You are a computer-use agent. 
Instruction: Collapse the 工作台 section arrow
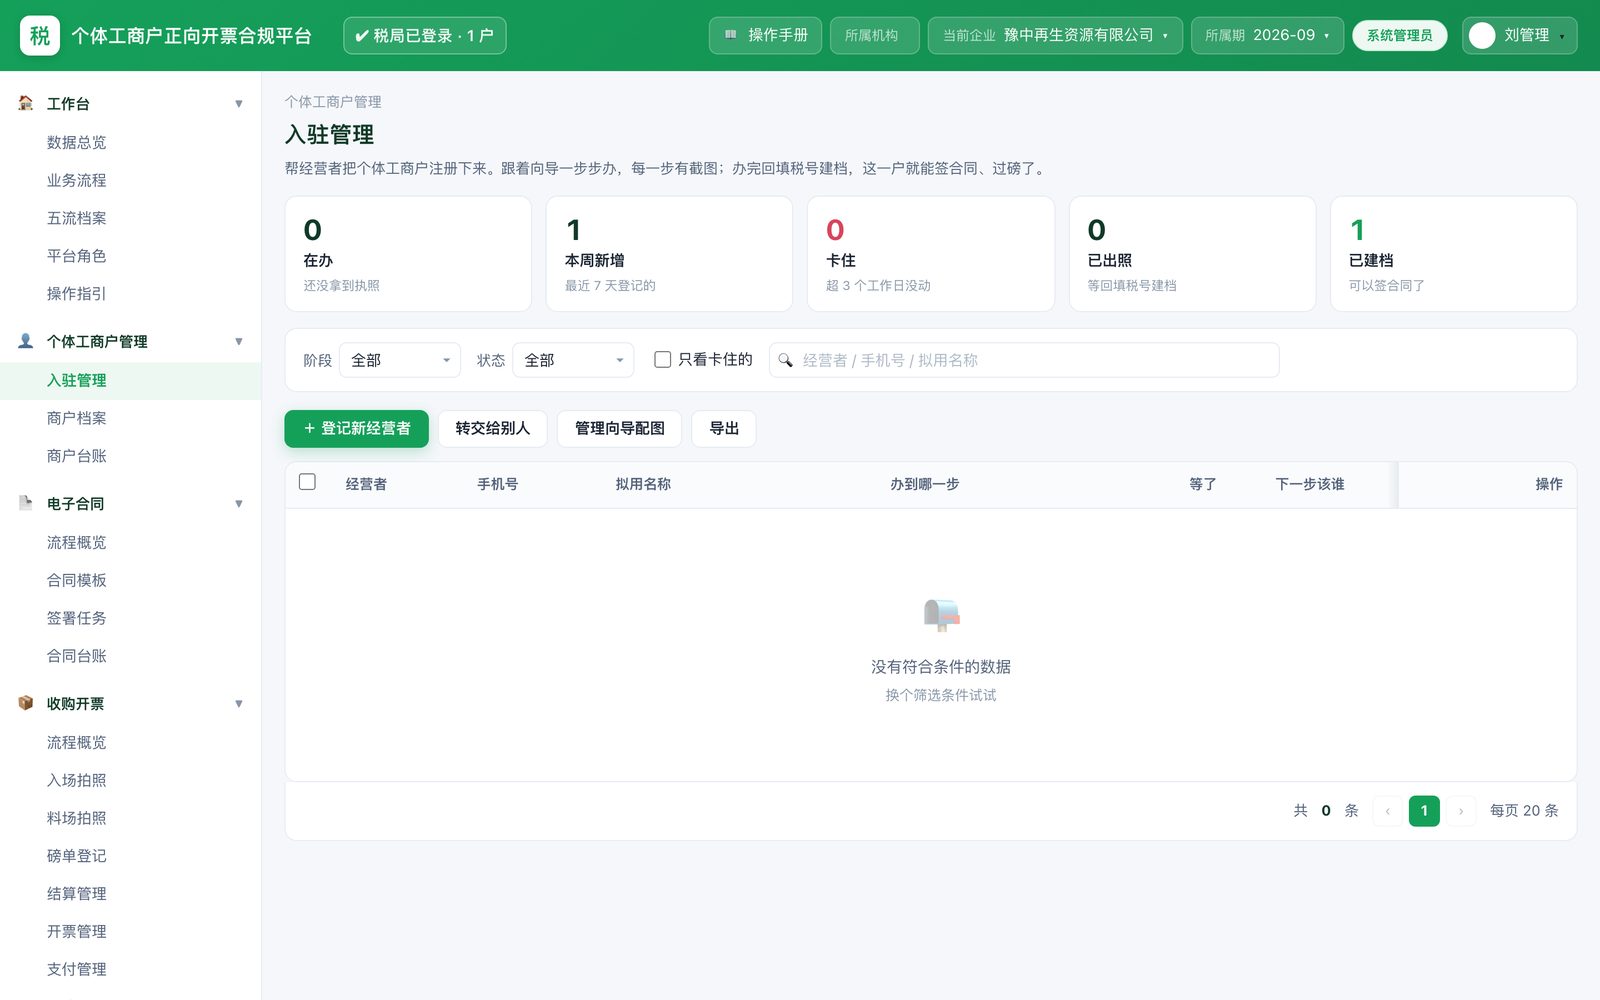pyautogui.click(x=239, y=103)
